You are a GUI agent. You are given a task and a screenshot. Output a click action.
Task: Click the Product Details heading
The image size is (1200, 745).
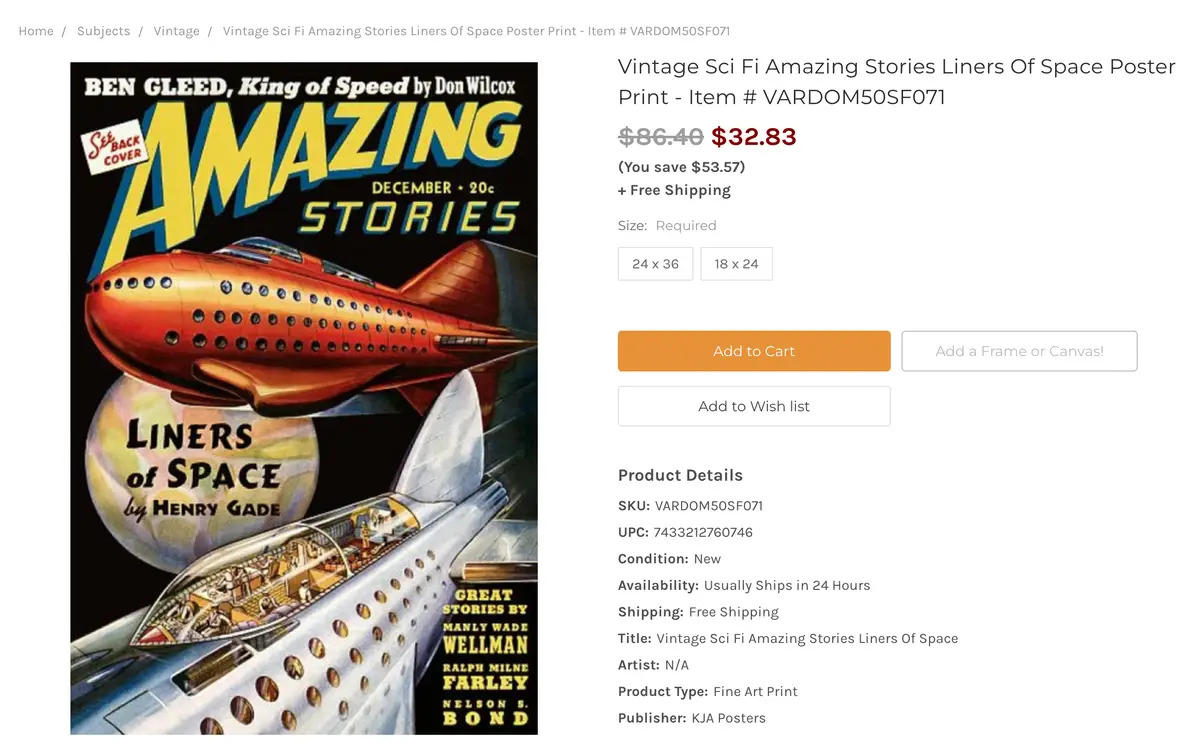(680, 475)
